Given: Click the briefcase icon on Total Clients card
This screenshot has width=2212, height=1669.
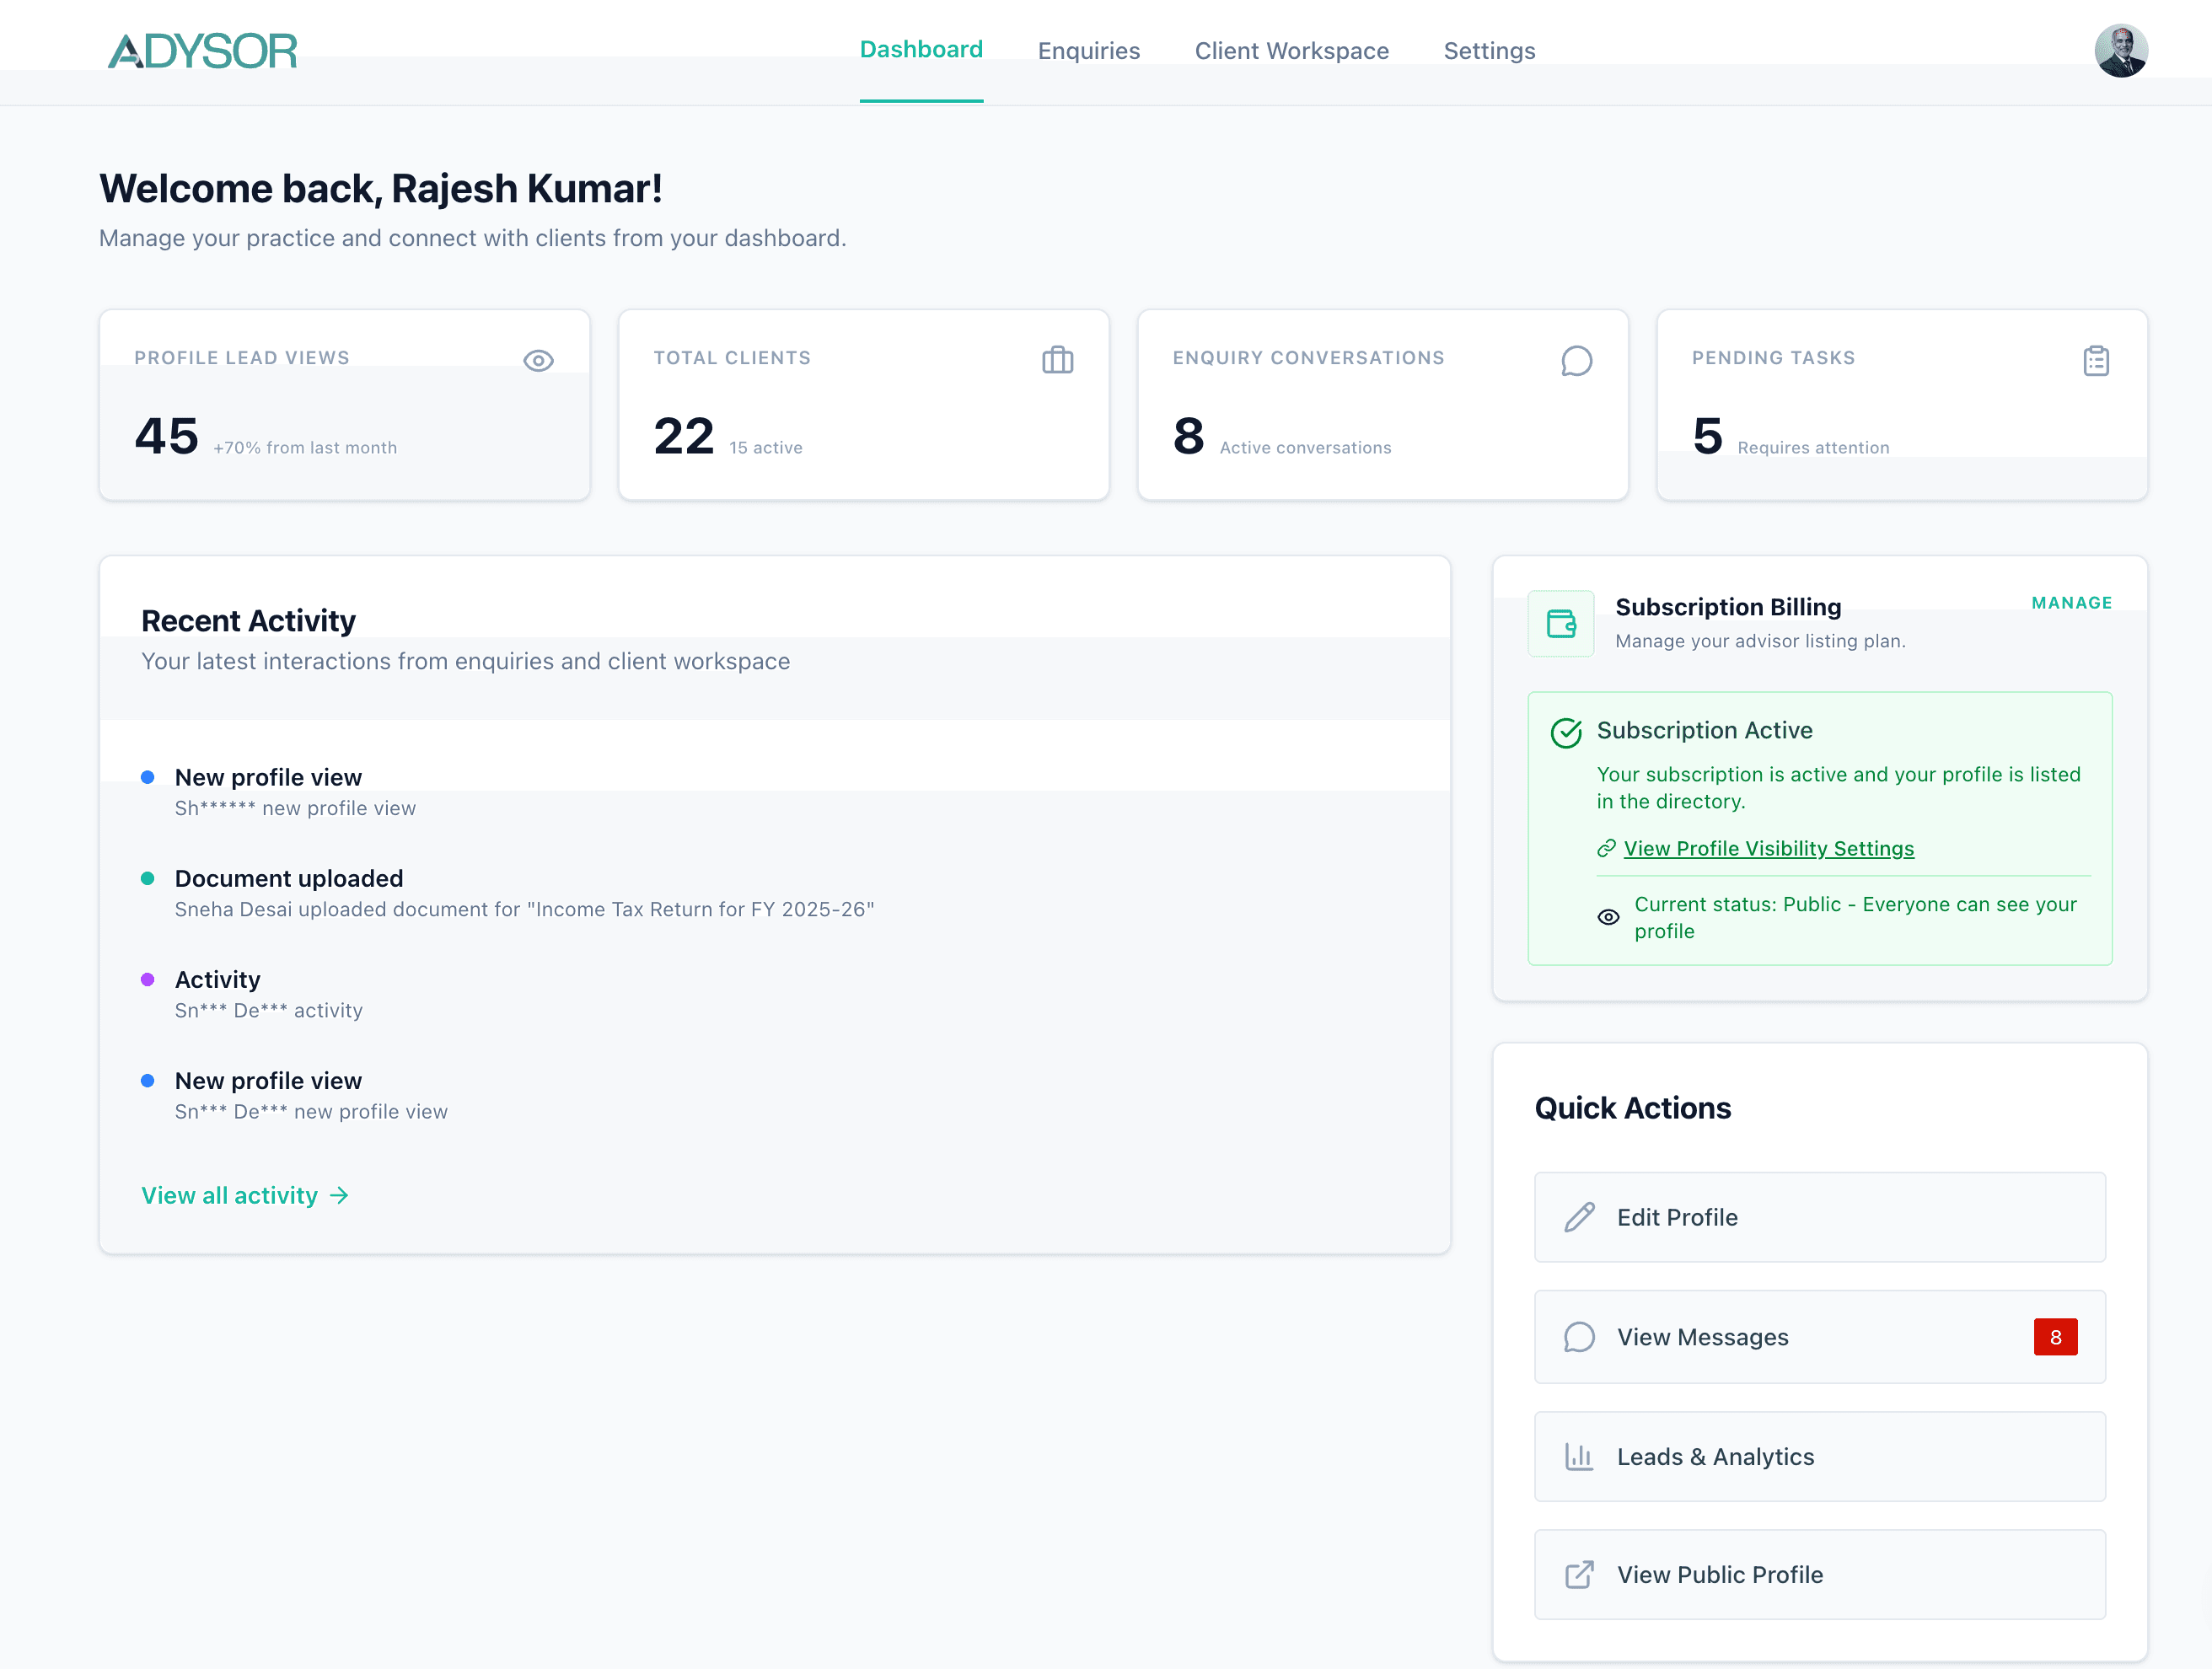Looking at the screenshot, I should pos(1058,360).
